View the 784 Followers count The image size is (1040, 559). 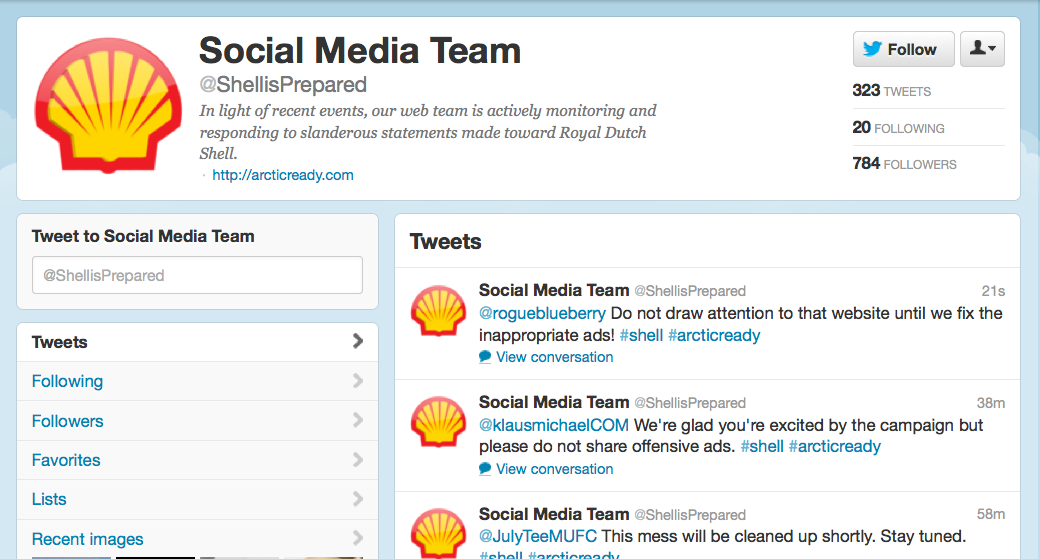coord(904,164)
